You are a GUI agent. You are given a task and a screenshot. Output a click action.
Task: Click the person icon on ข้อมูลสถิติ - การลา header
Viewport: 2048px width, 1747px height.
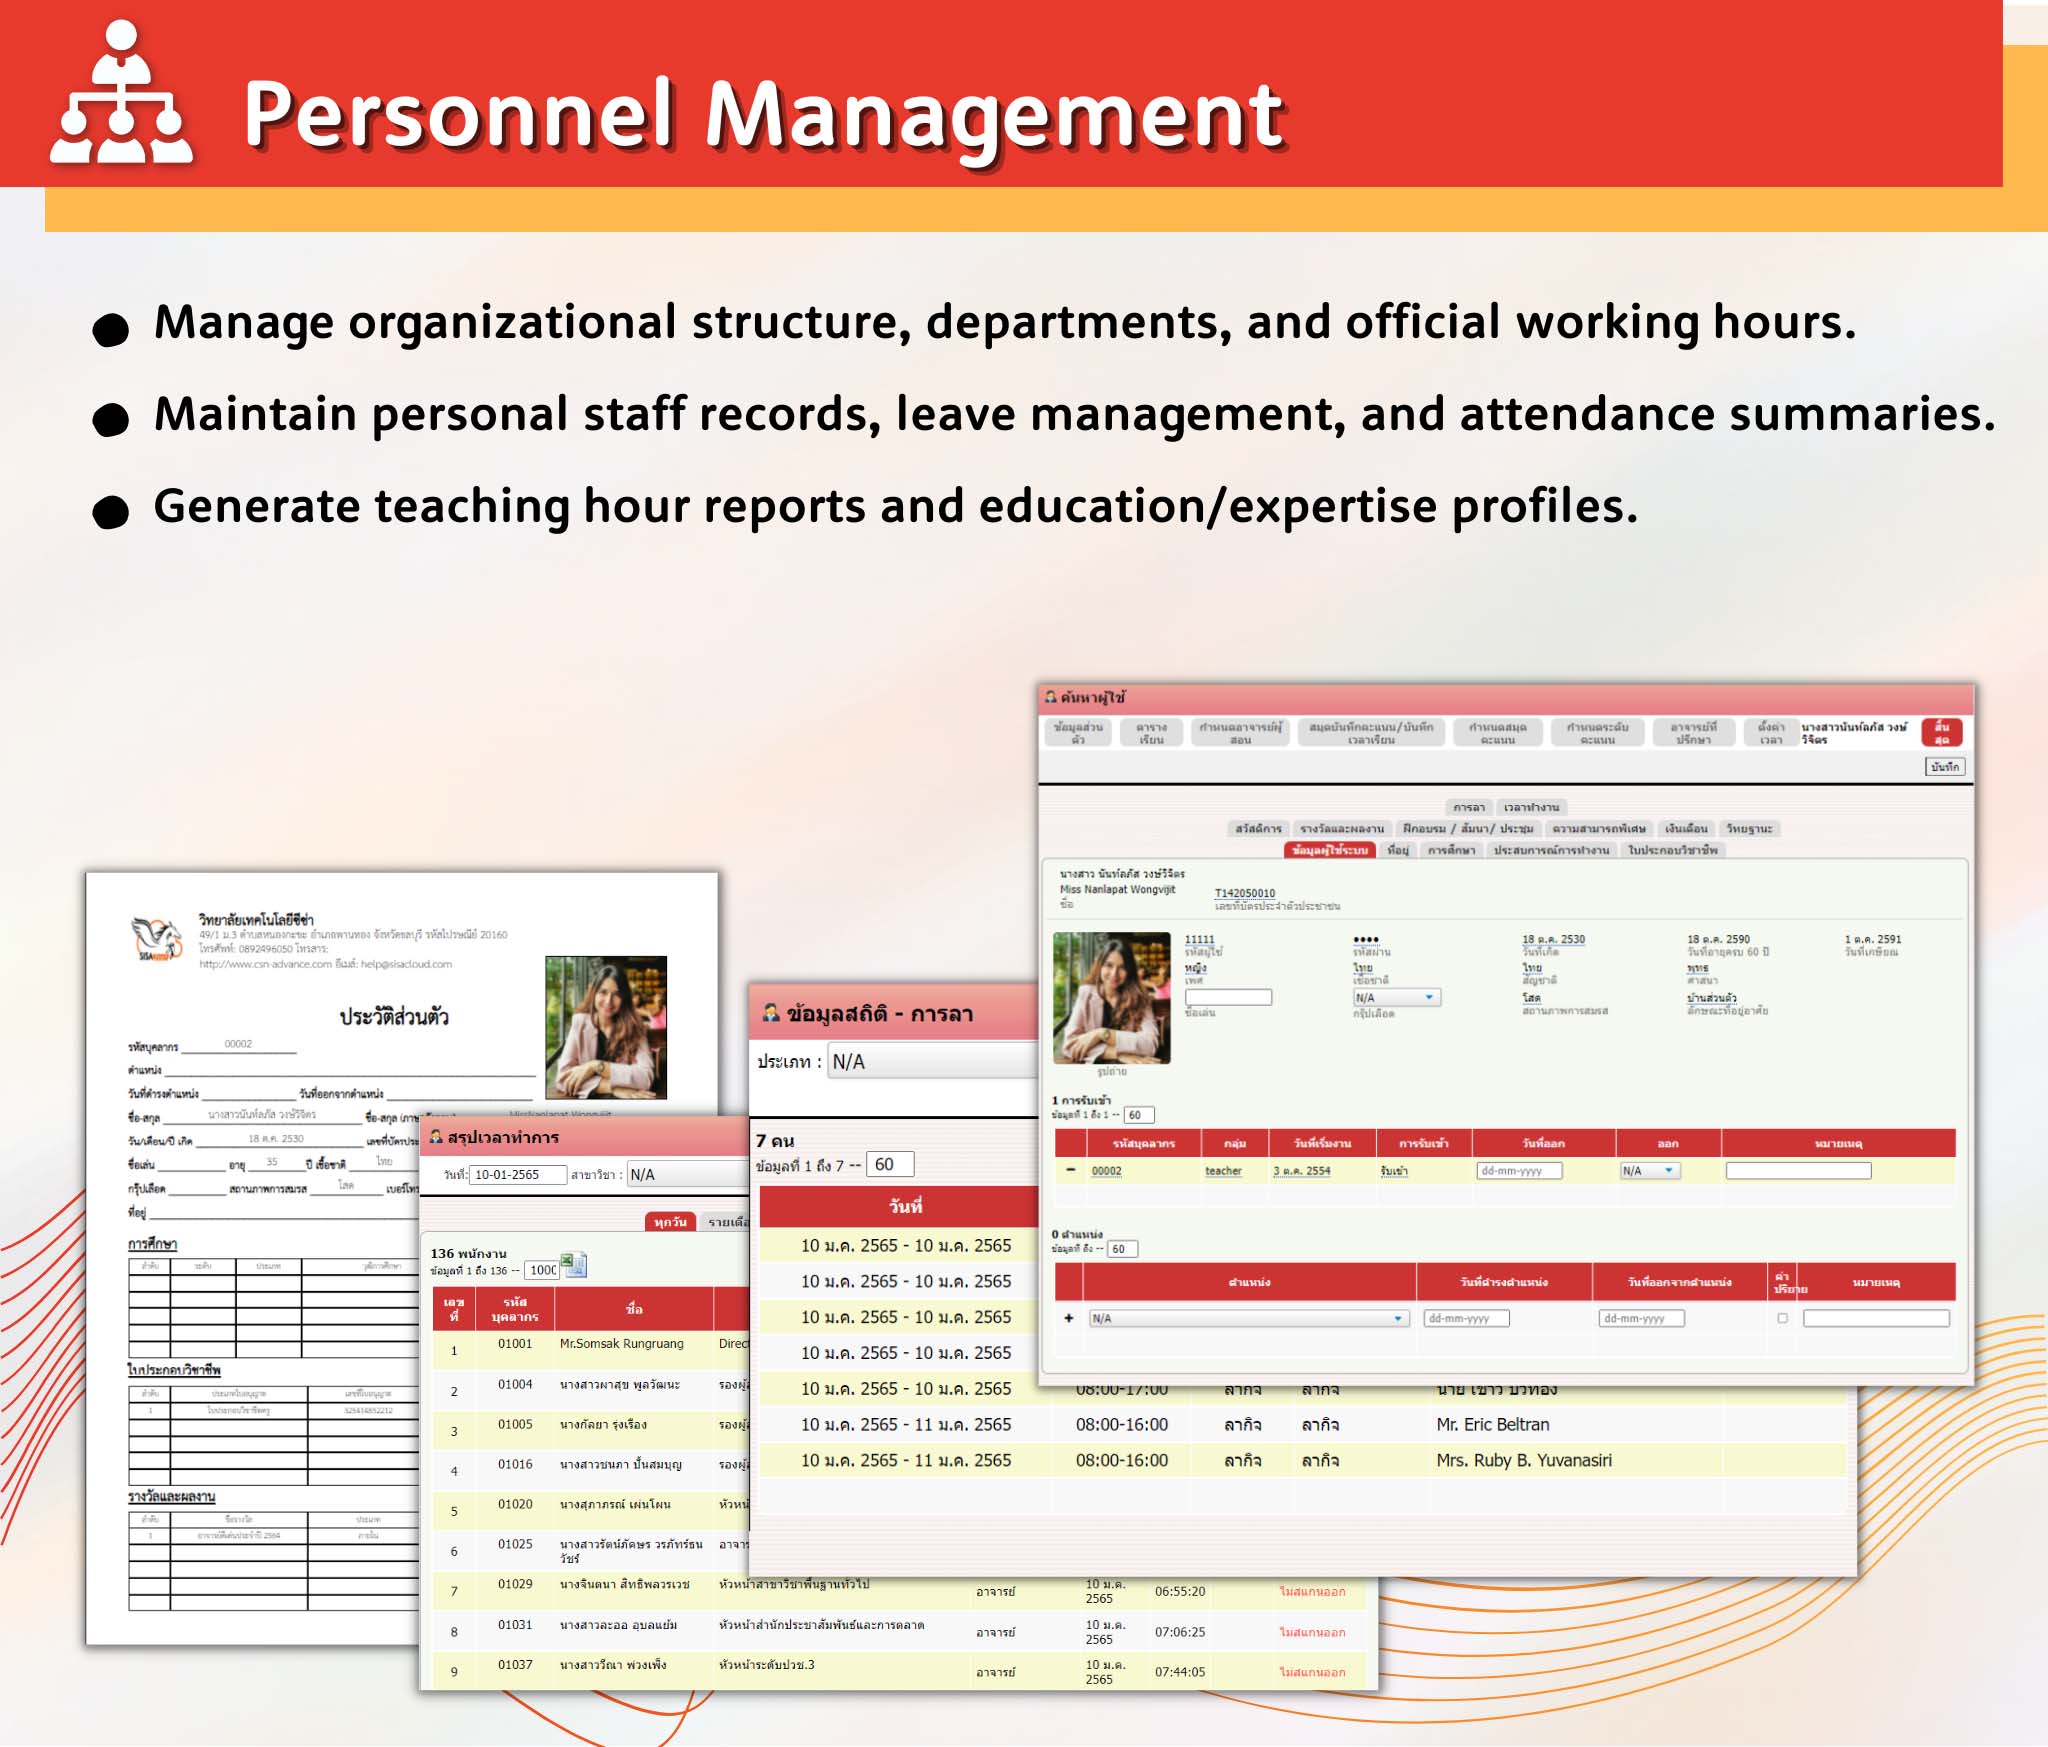coord(772,1013)
